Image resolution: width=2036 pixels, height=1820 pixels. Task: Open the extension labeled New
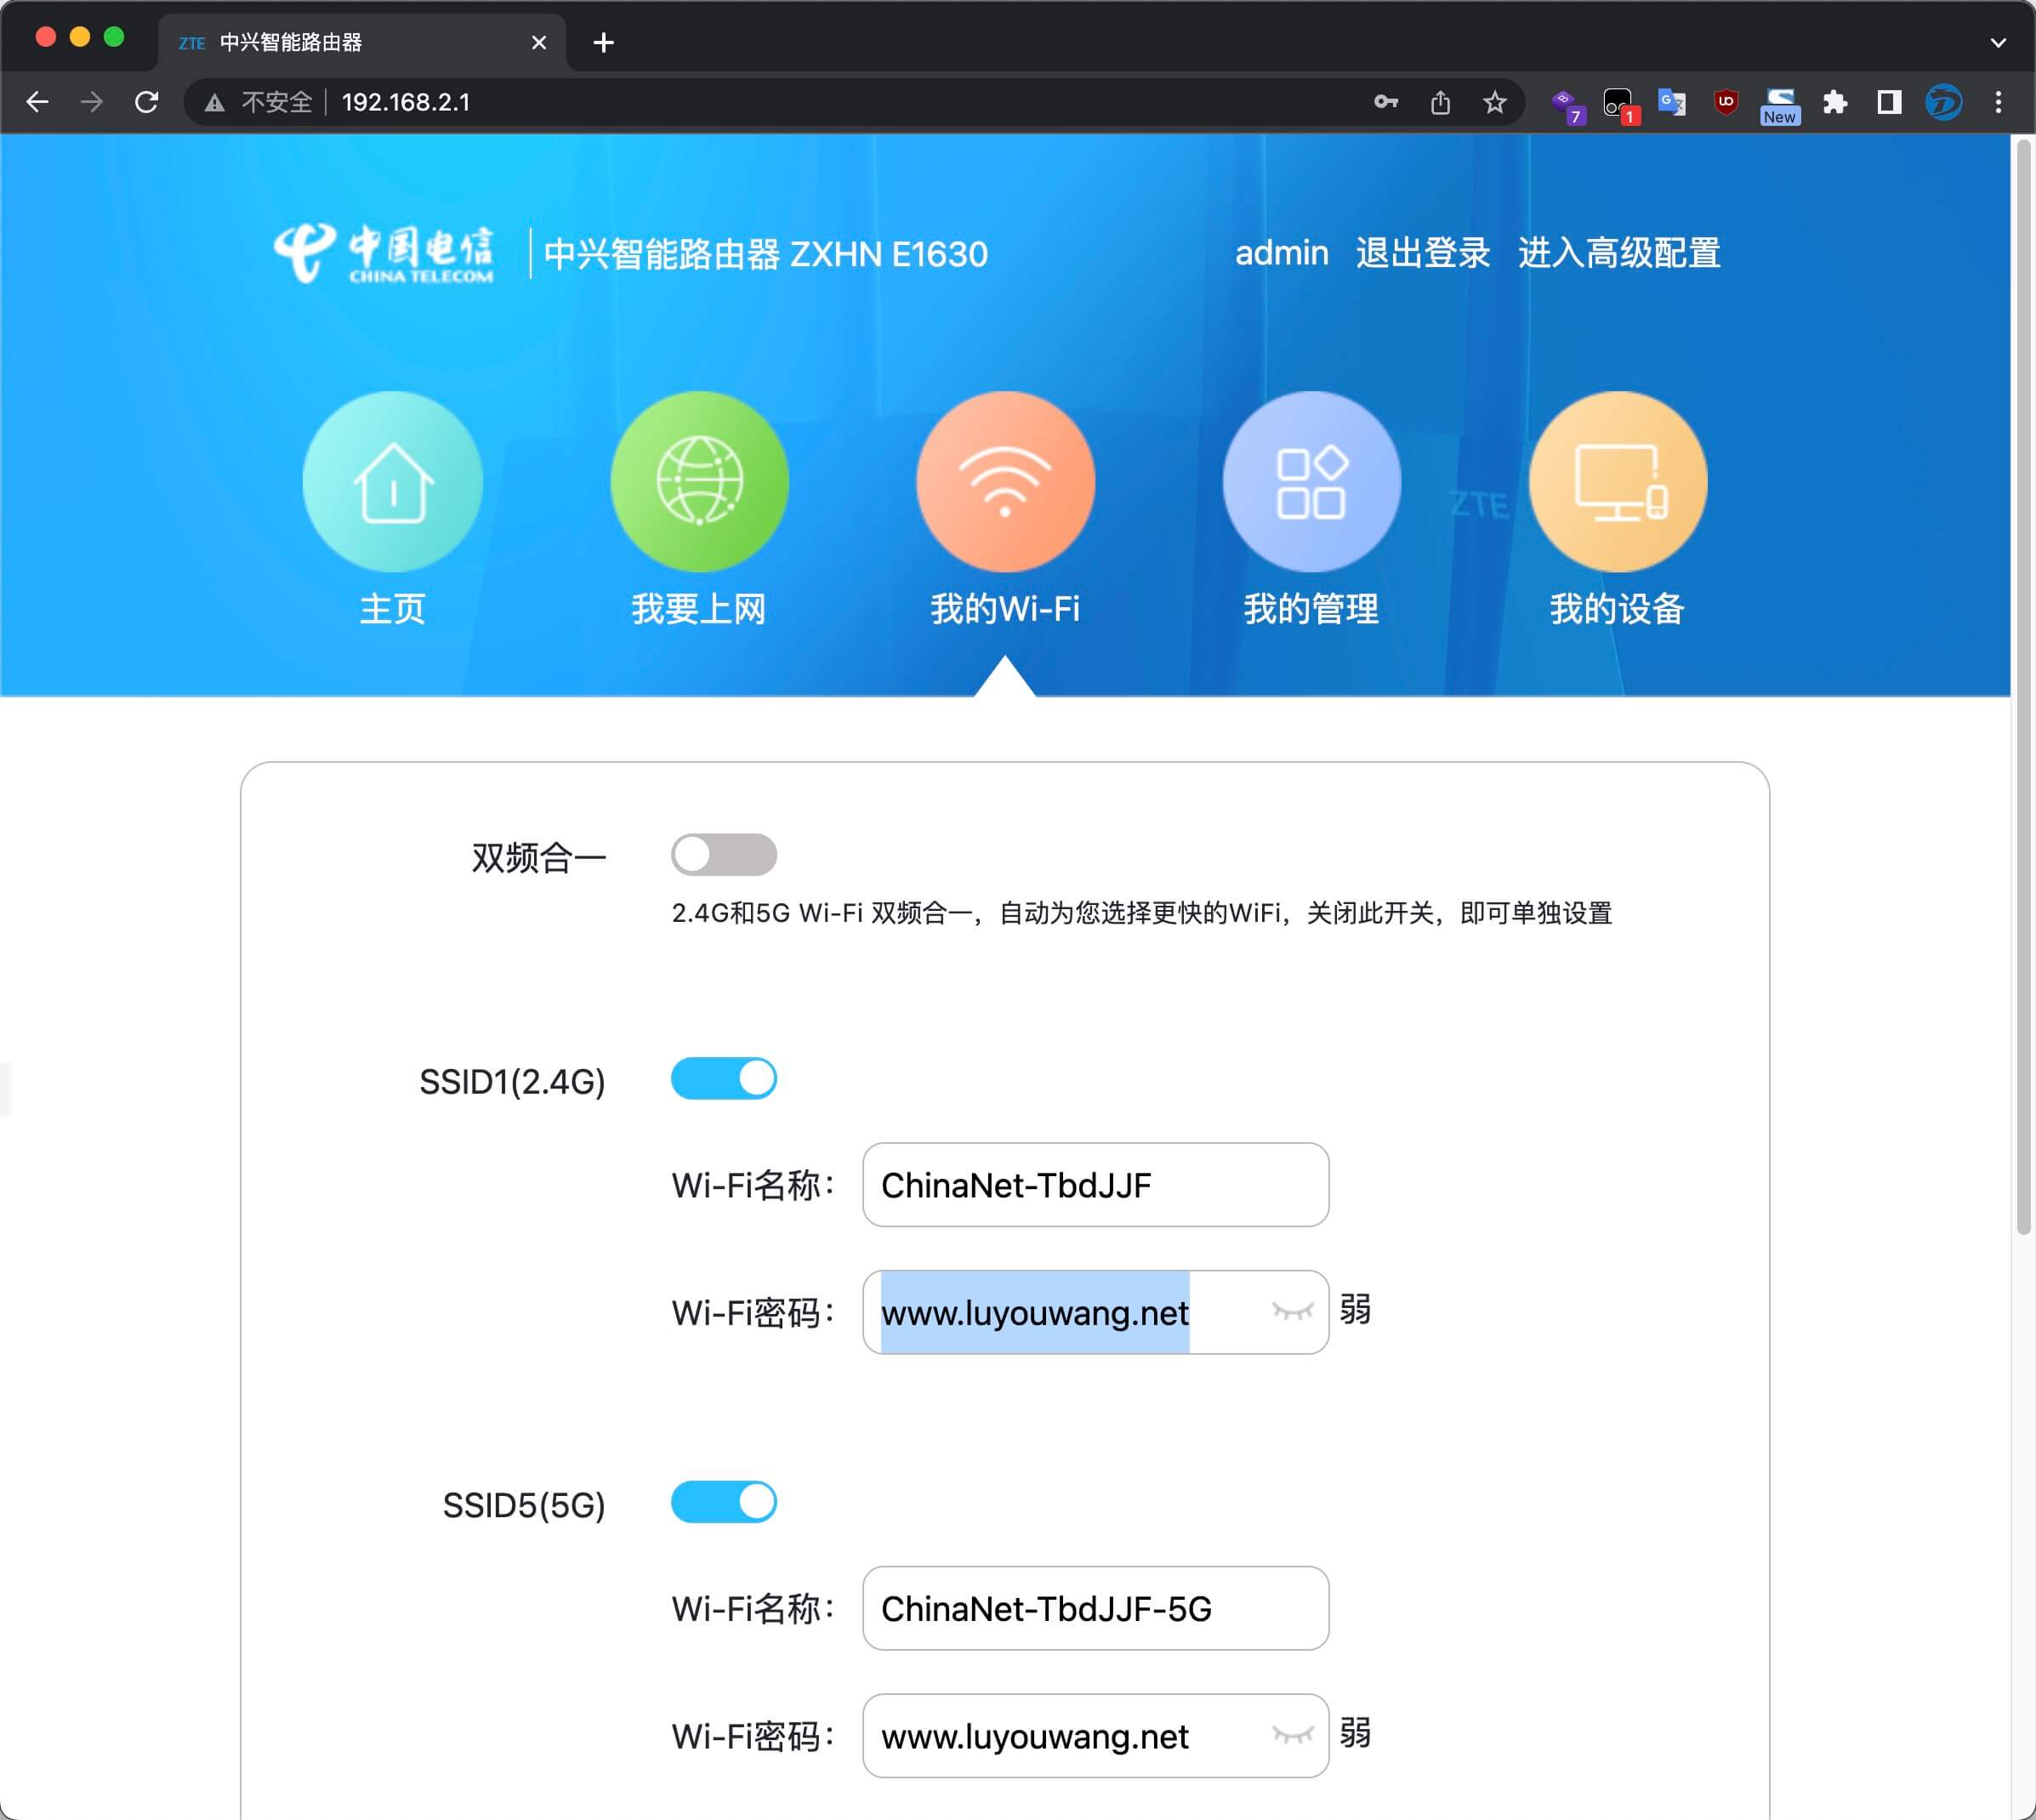click(x=1780, y=105)
